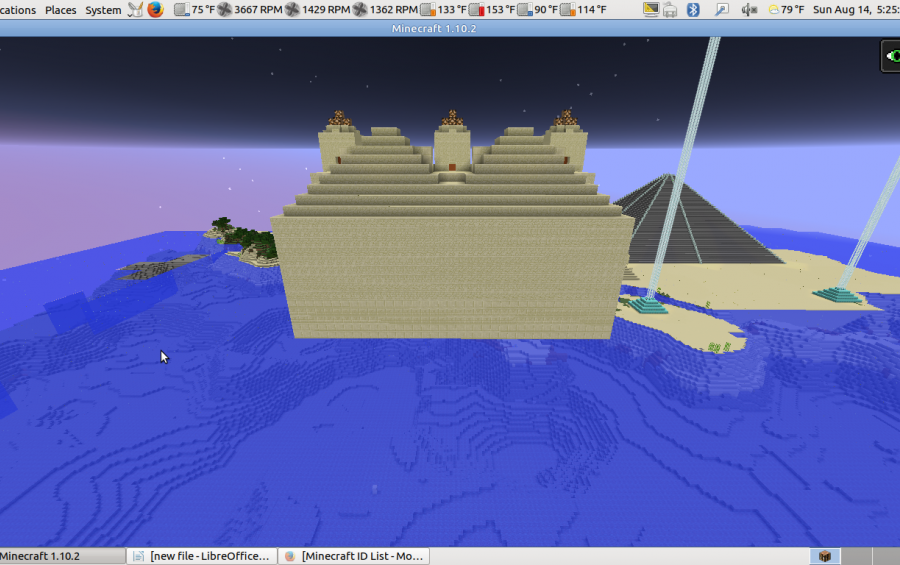Screen dimensions: 900x565
Task: Click the Minecraft block icon in bottom panel
Action: pyautogui.click(x=825, y=556)
